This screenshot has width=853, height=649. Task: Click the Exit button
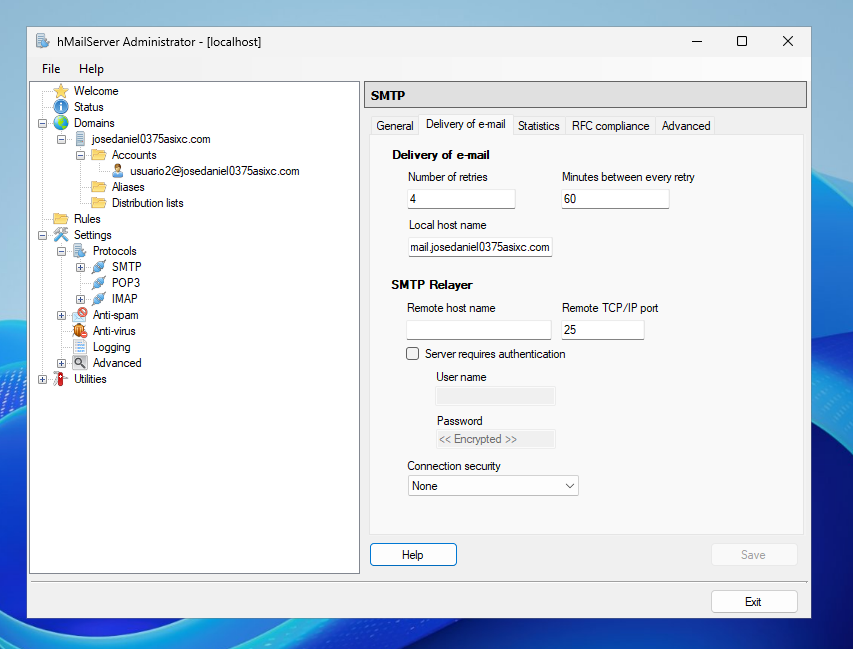[754, 602]
